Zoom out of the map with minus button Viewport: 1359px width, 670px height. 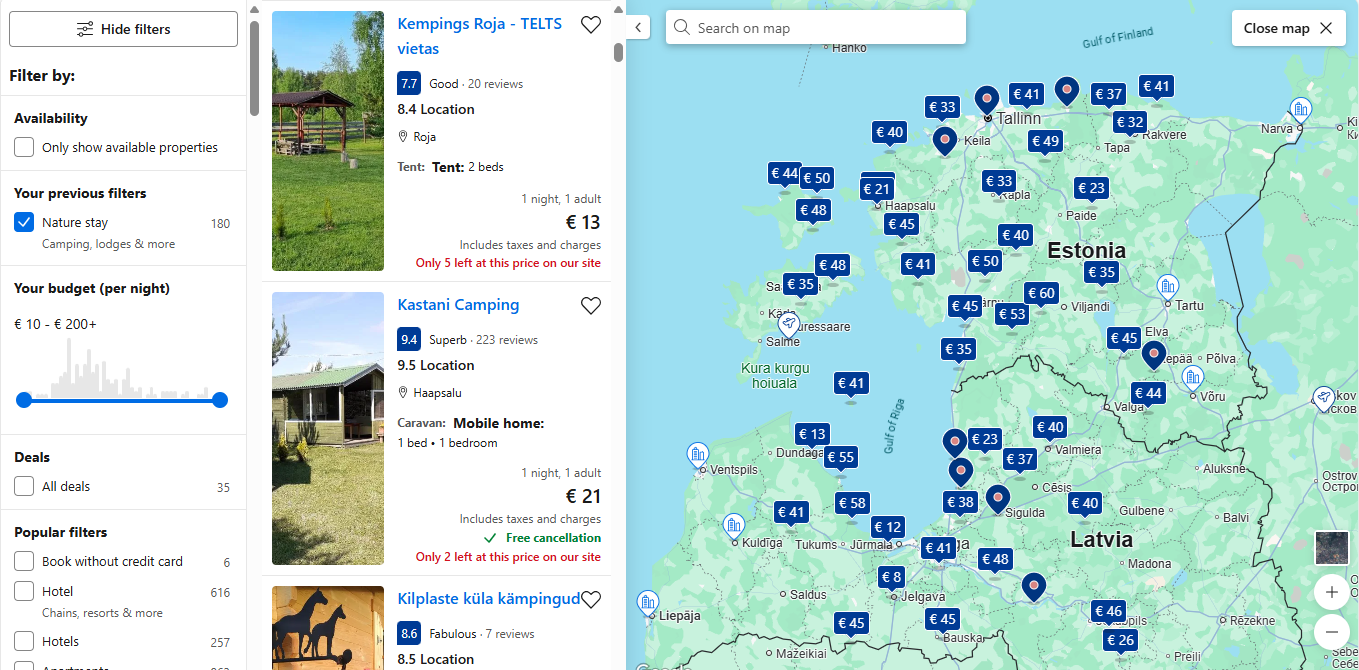click(x=1331, y=632)
